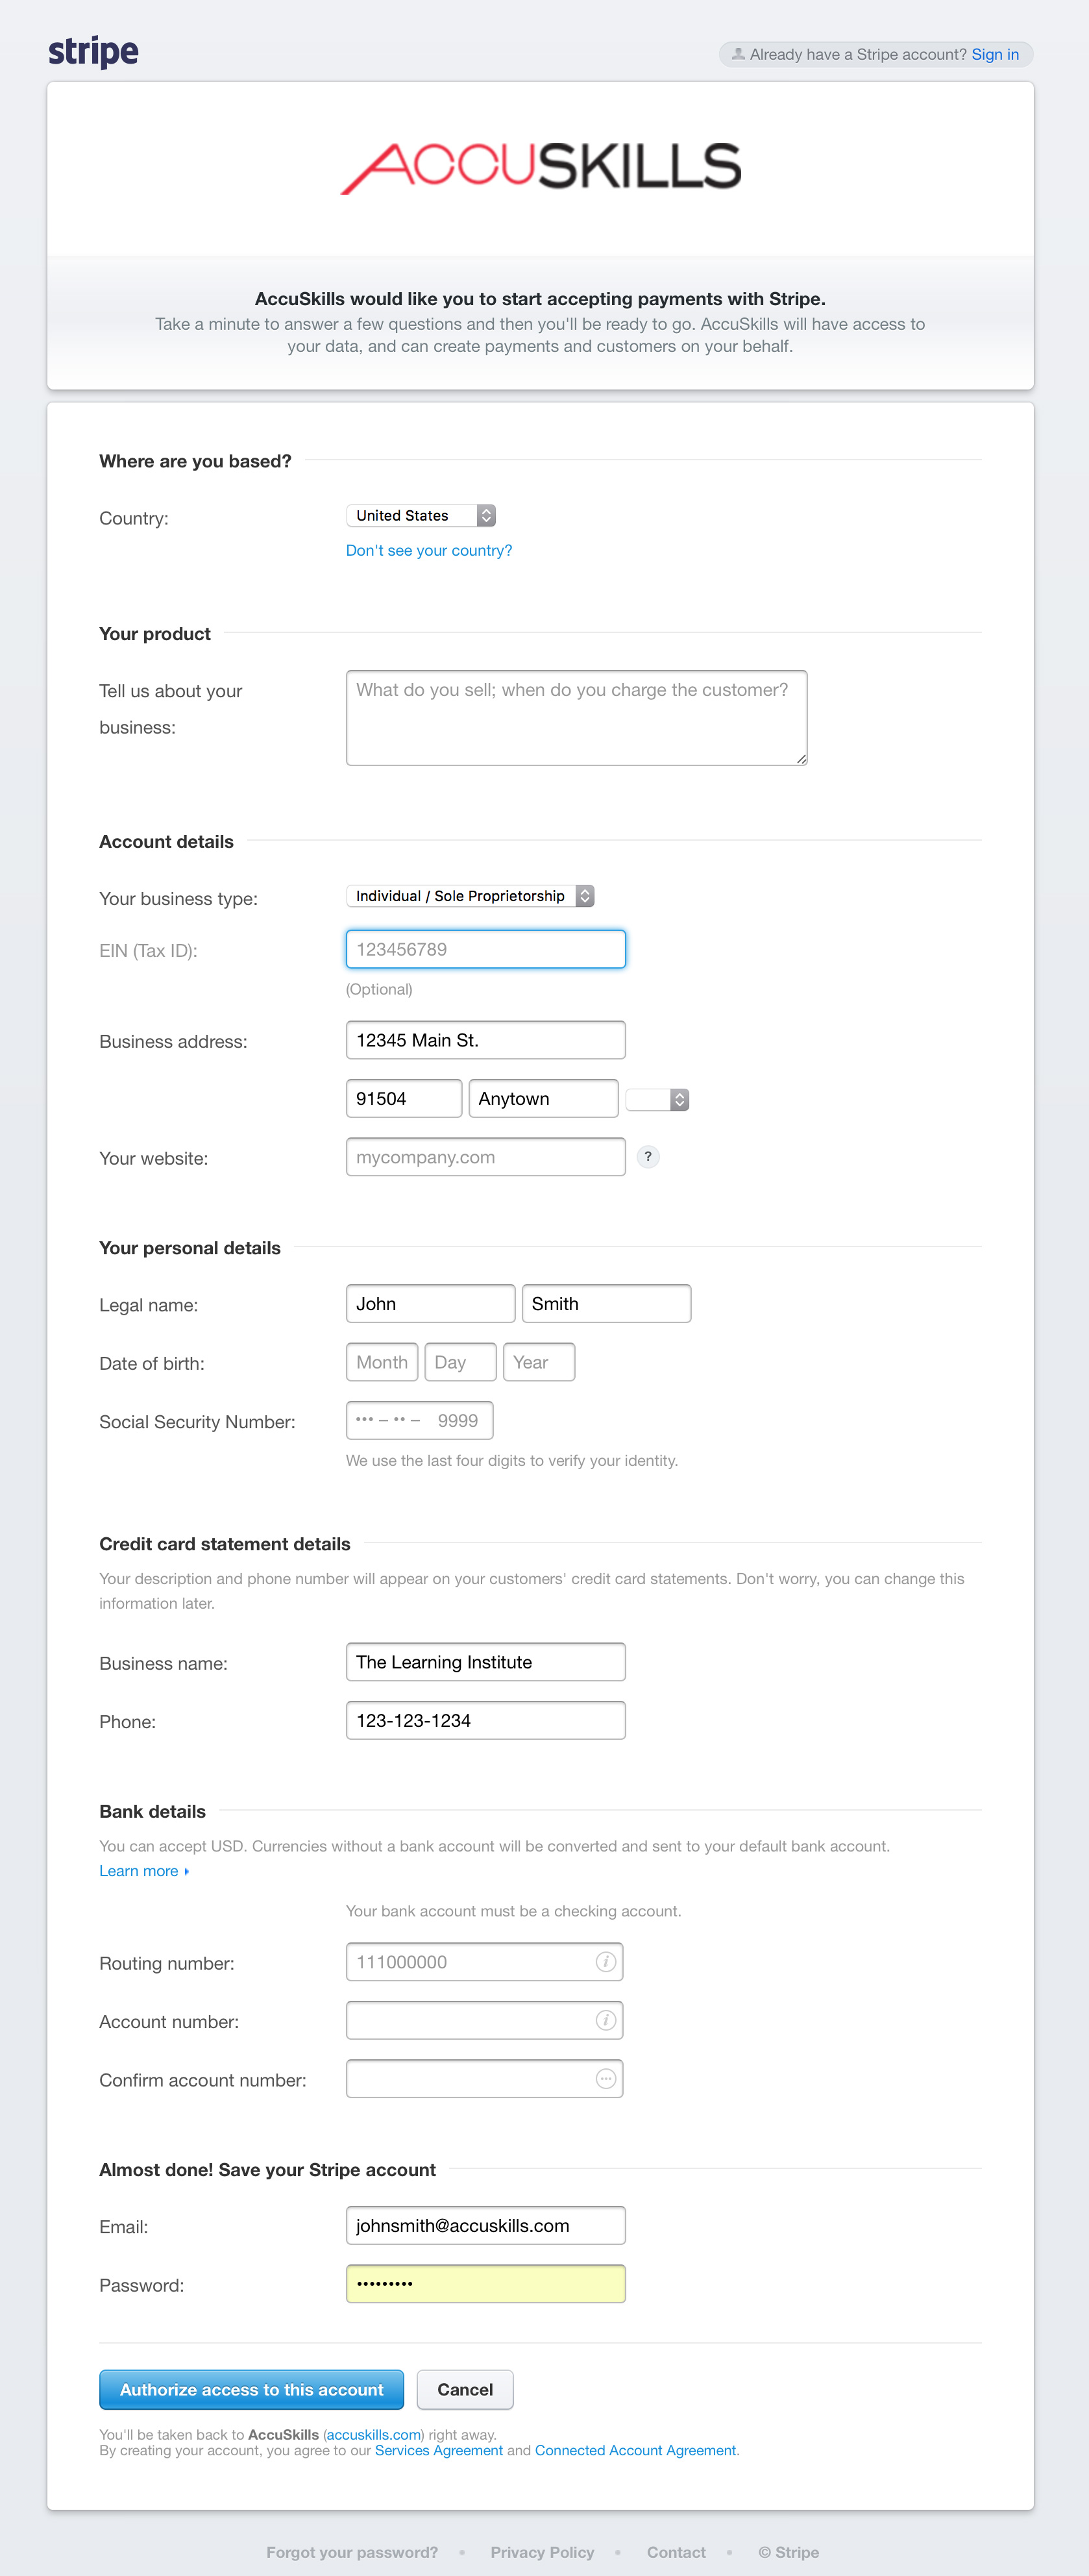The image size is (1089, 2576).
Task: Click the Stripe logo
Action: (93, 52)
